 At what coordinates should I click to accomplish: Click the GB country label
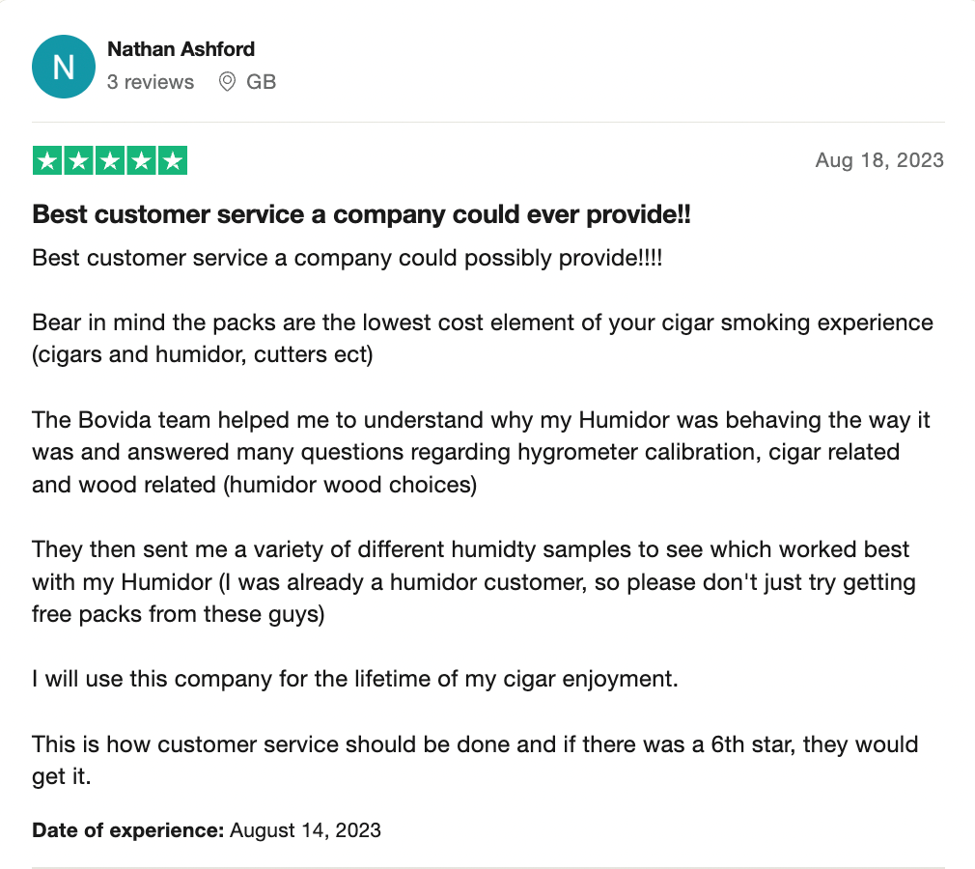[261, 81]
